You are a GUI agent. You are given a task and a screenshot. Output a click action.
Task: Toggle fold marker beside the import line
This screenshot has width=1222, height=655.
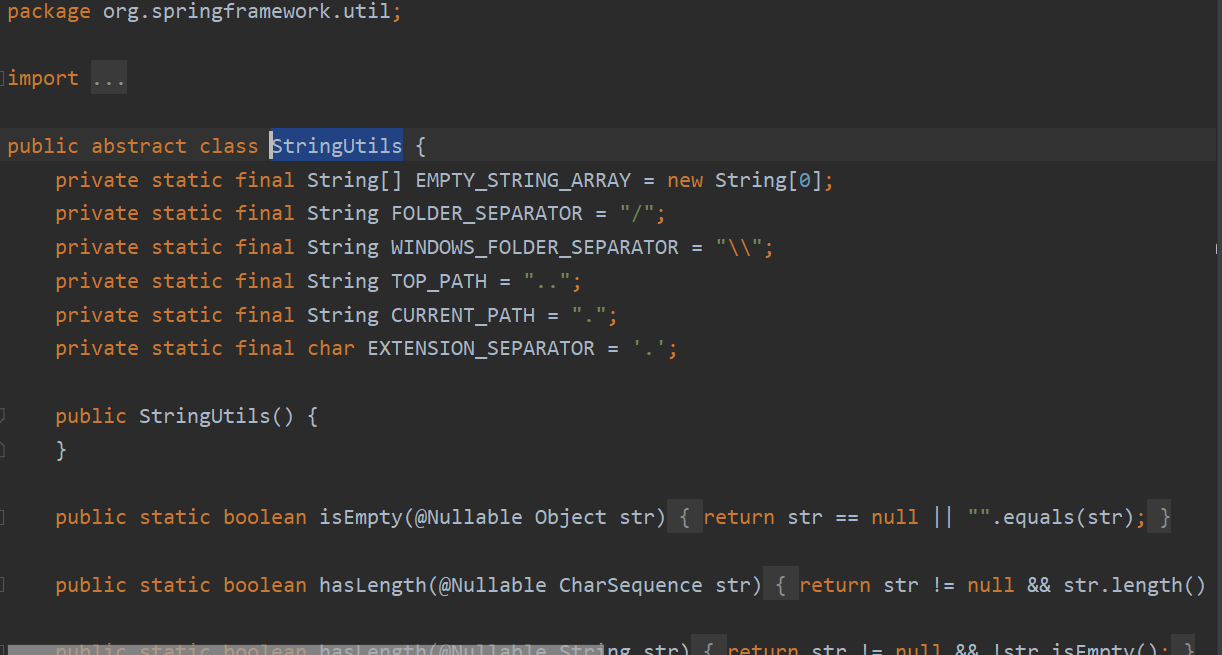[x=3, y=78]
